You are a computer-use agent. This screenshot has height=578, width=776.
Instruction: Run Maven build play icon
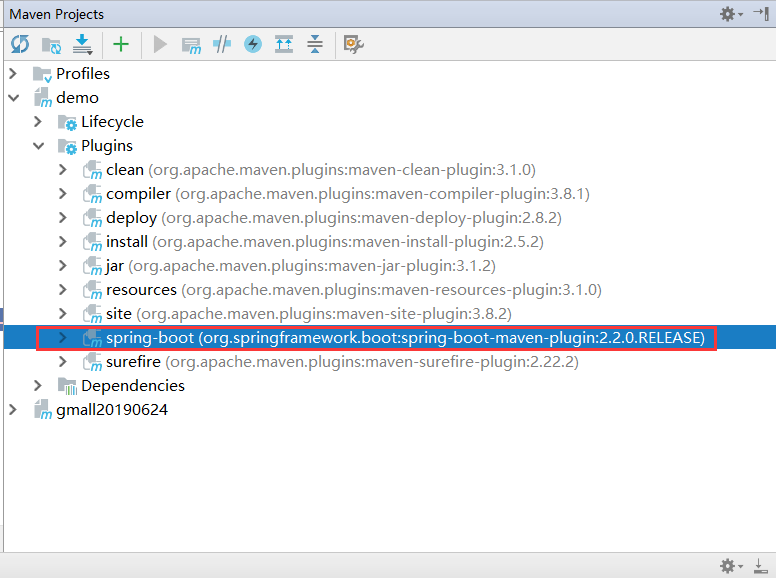[x=160, y=45]
